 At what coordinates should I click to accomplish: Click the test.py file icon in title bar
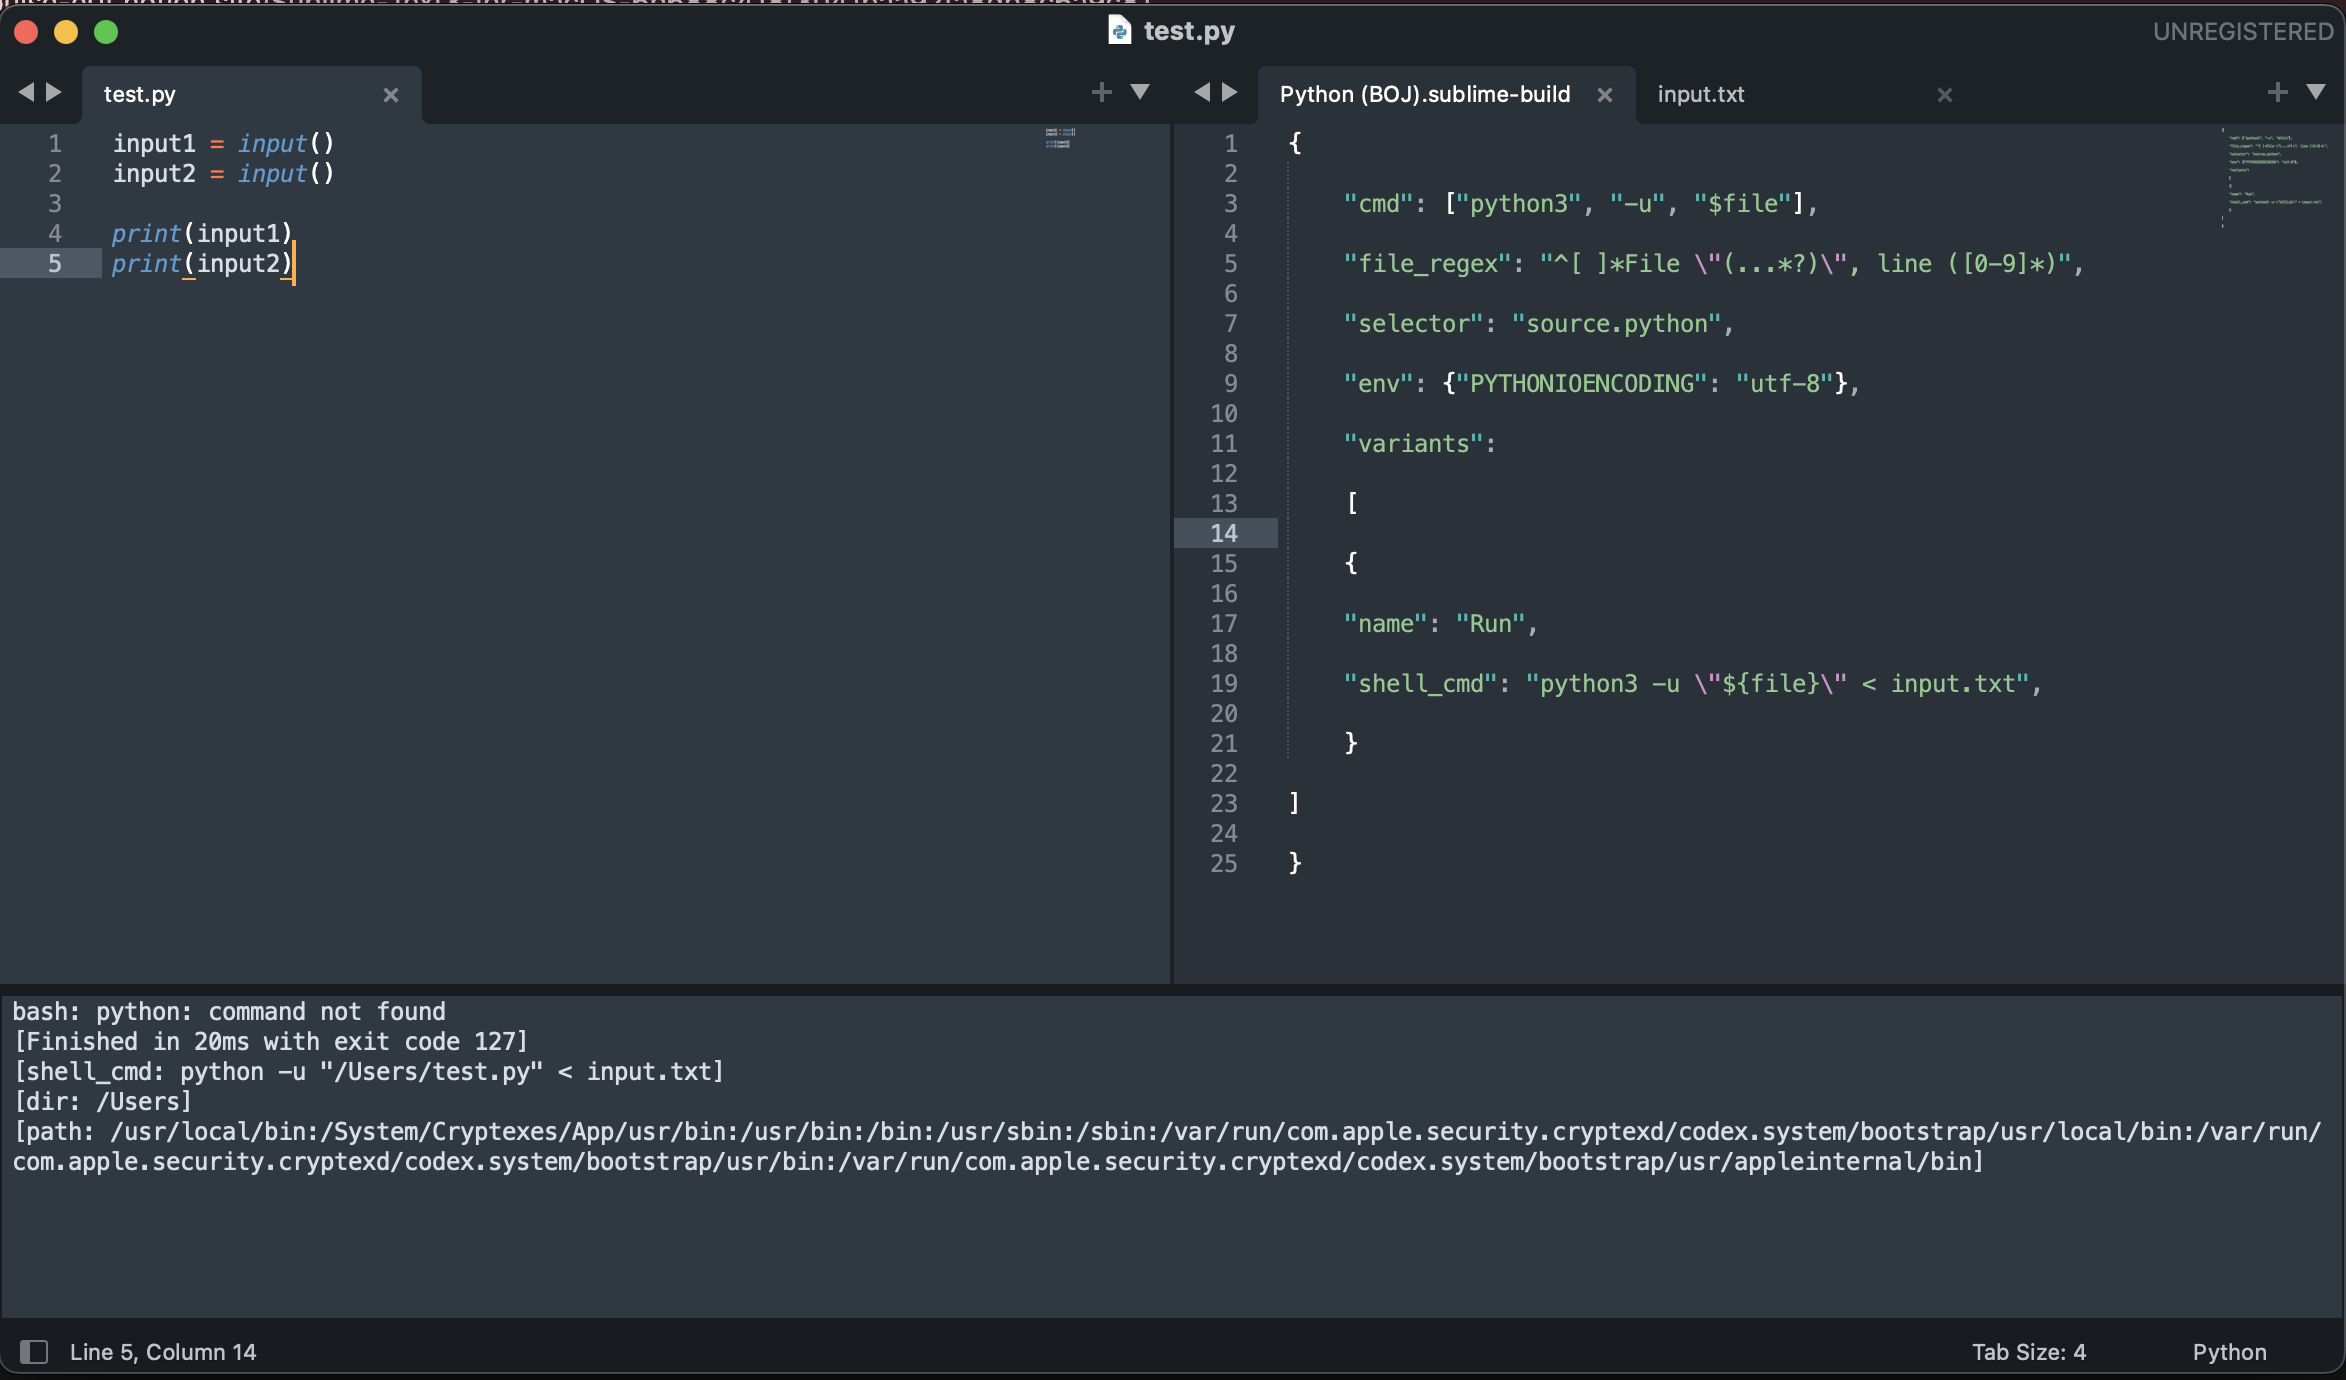[1119, 31]
